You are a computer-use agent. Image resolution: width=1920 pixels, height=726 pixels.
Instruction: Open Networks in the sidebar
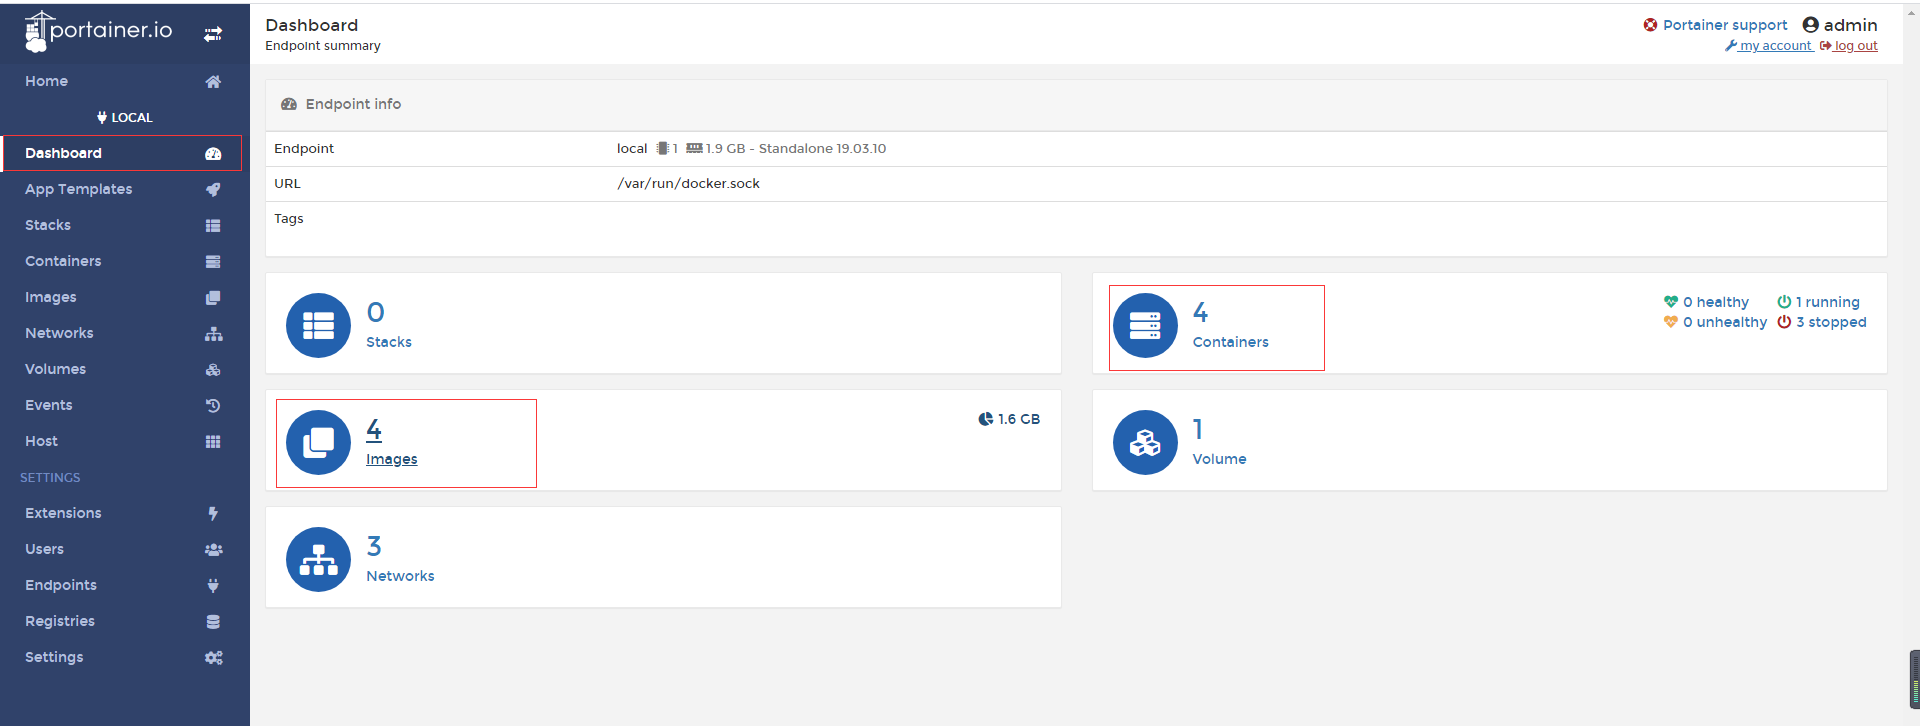pyautogui.click(x=59, y=333)
